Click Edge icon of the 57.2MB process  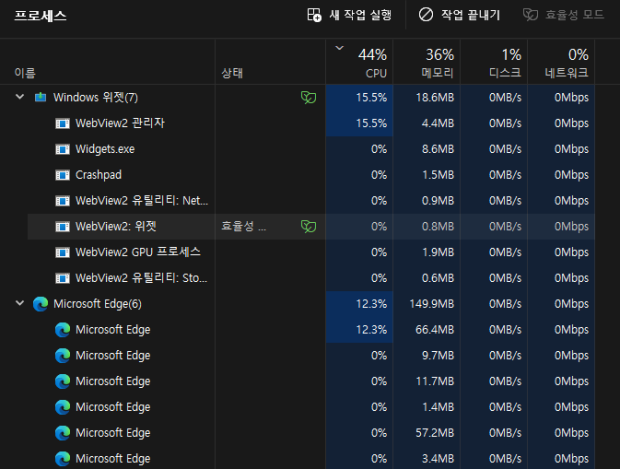[63, 433]
